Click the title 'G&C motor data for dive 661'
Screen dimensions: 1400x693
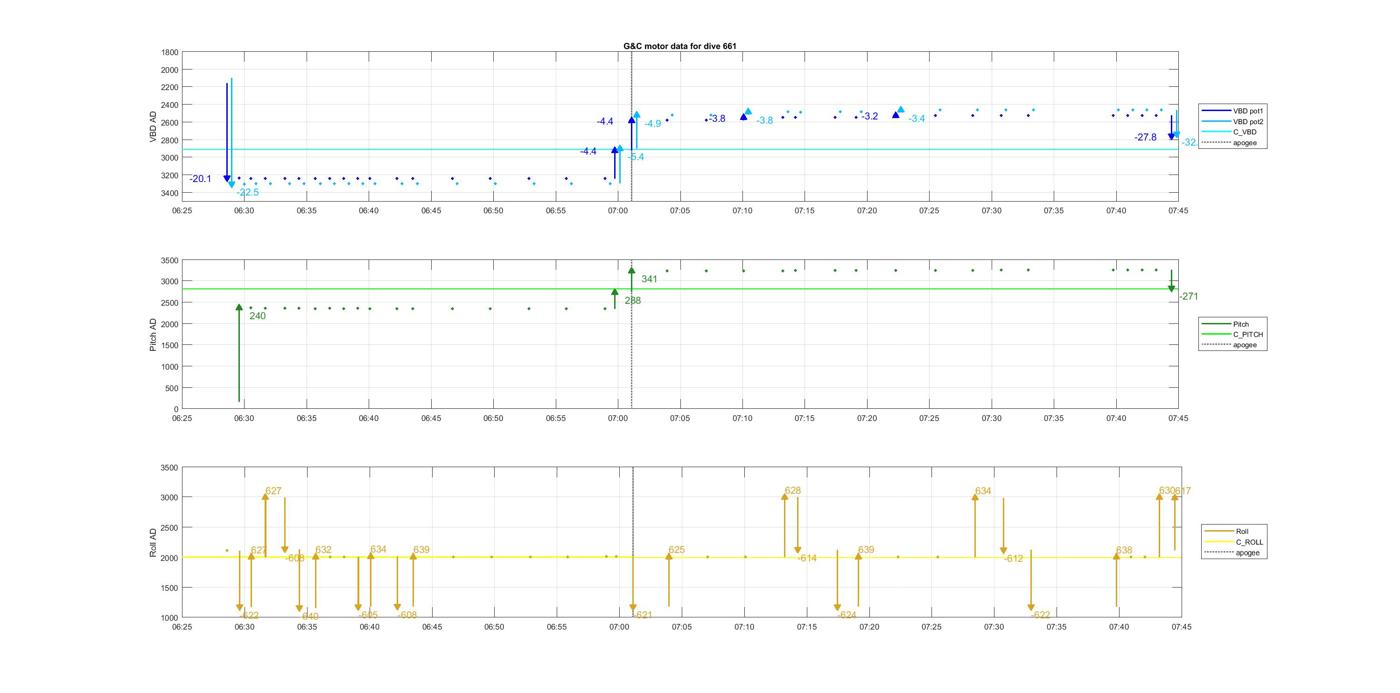(680, 46)
